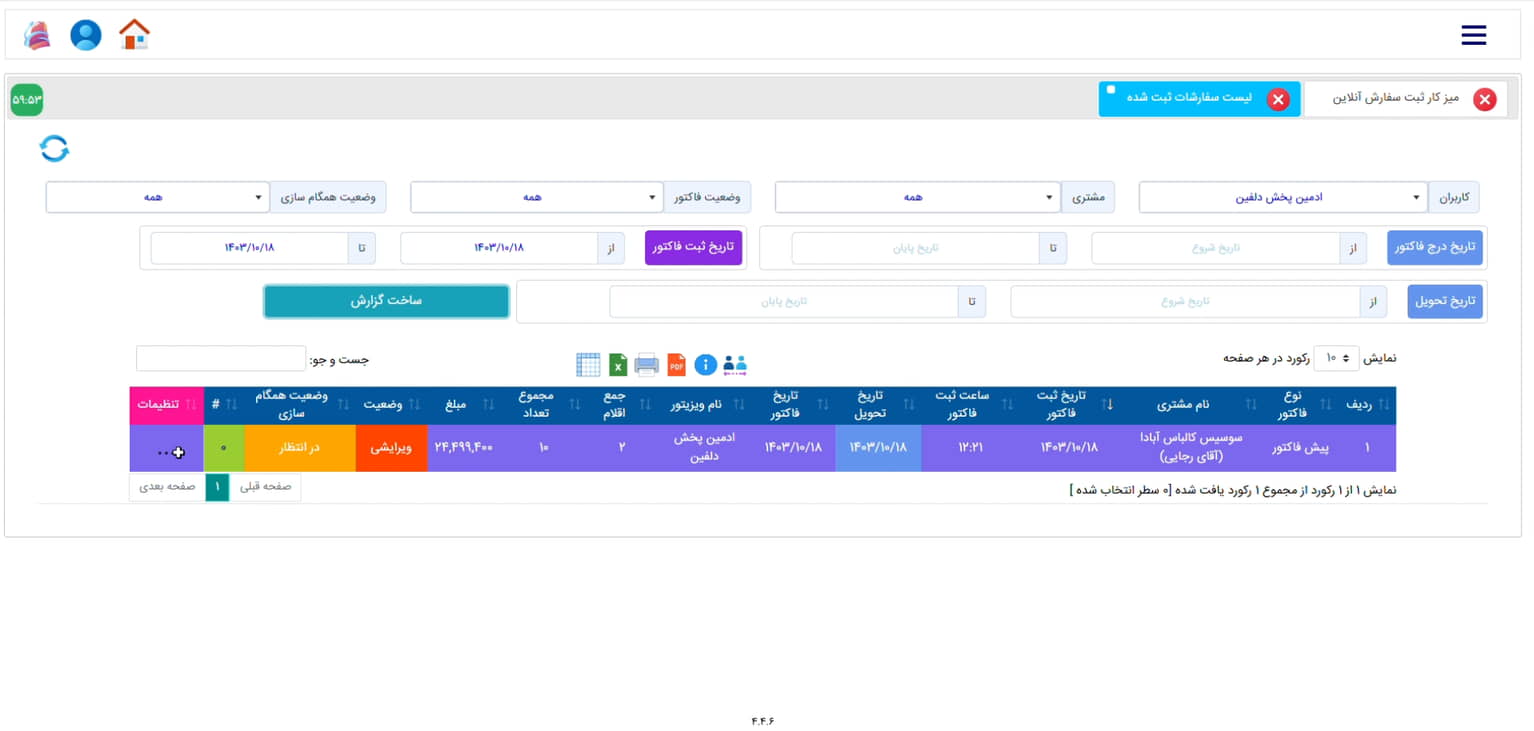Export the report as PDF
The height and width of the screenshot is (731, 1534).
pos(676,365)
